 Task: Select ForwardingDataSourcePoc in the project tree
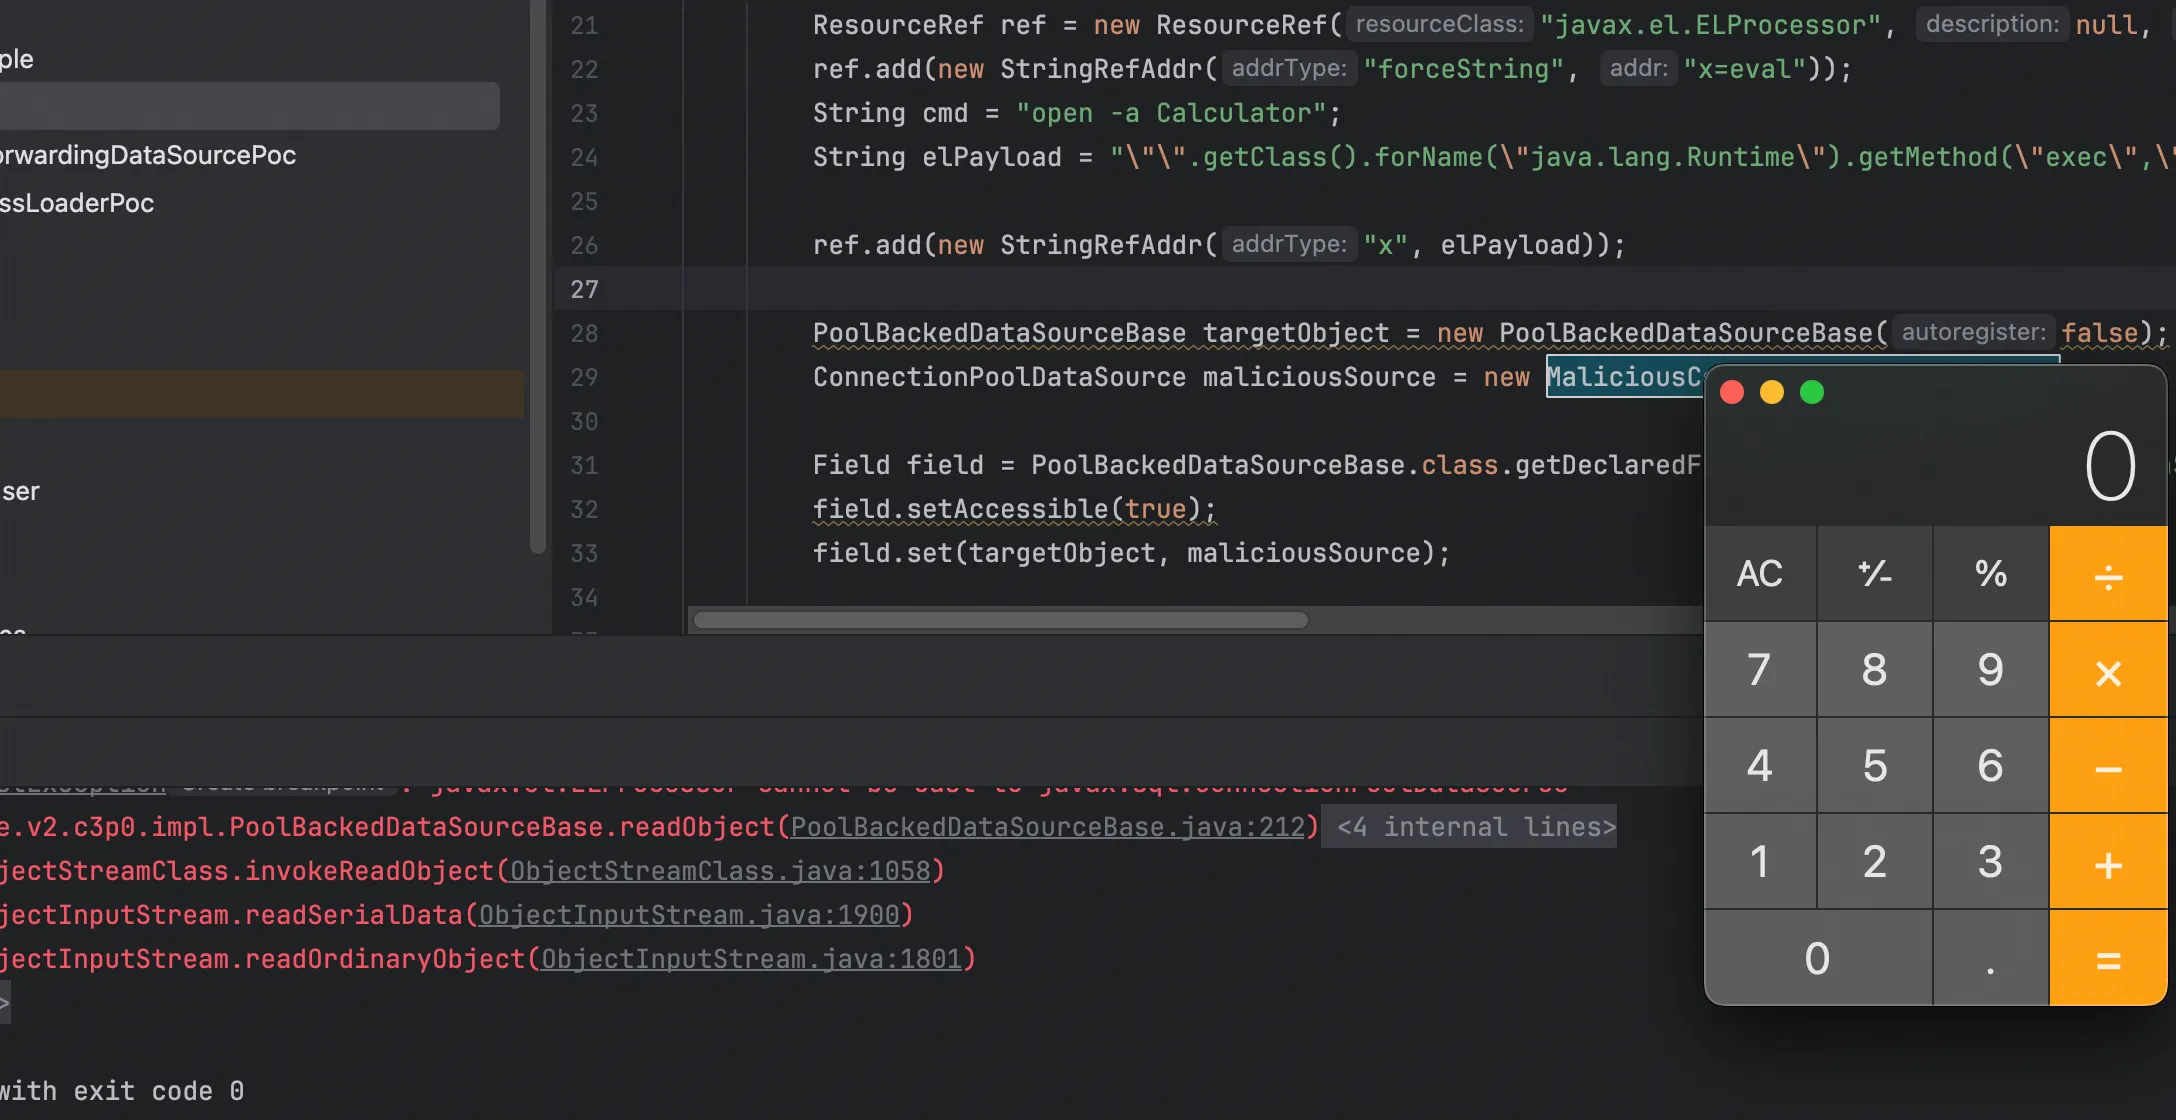(x=148, y=155)
